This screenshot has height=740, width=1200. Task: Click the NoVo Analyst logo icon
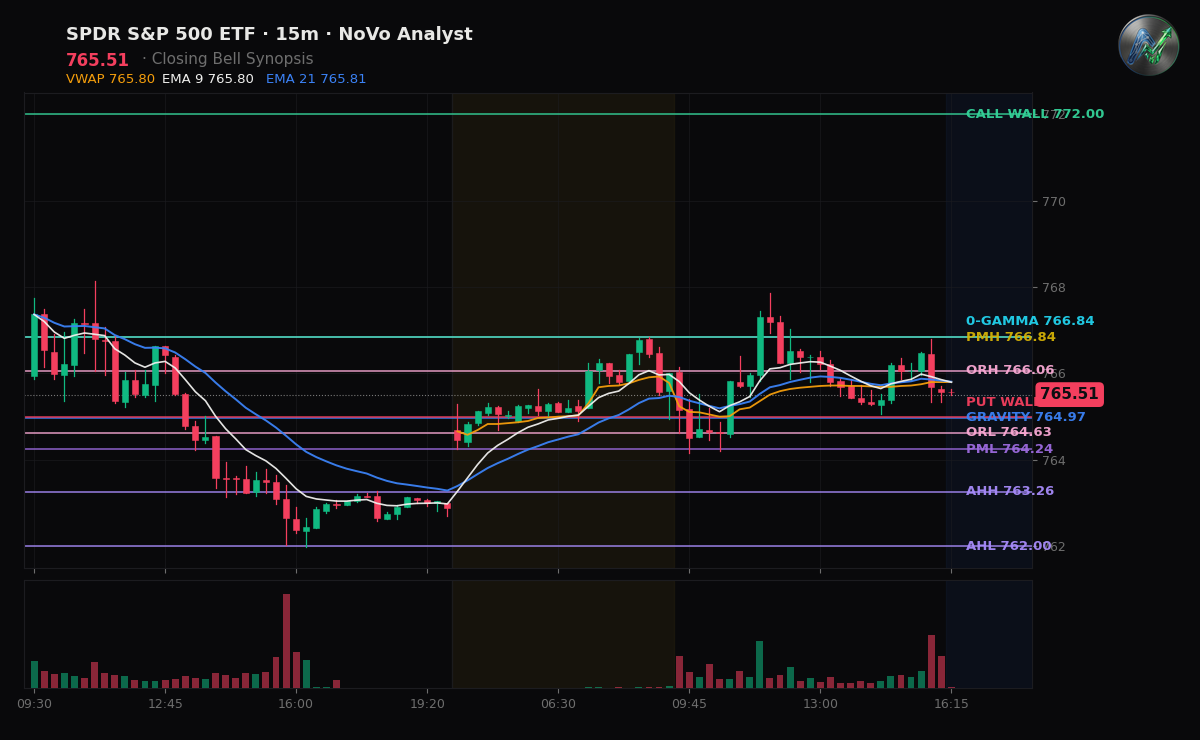(x=1148, y=45)
